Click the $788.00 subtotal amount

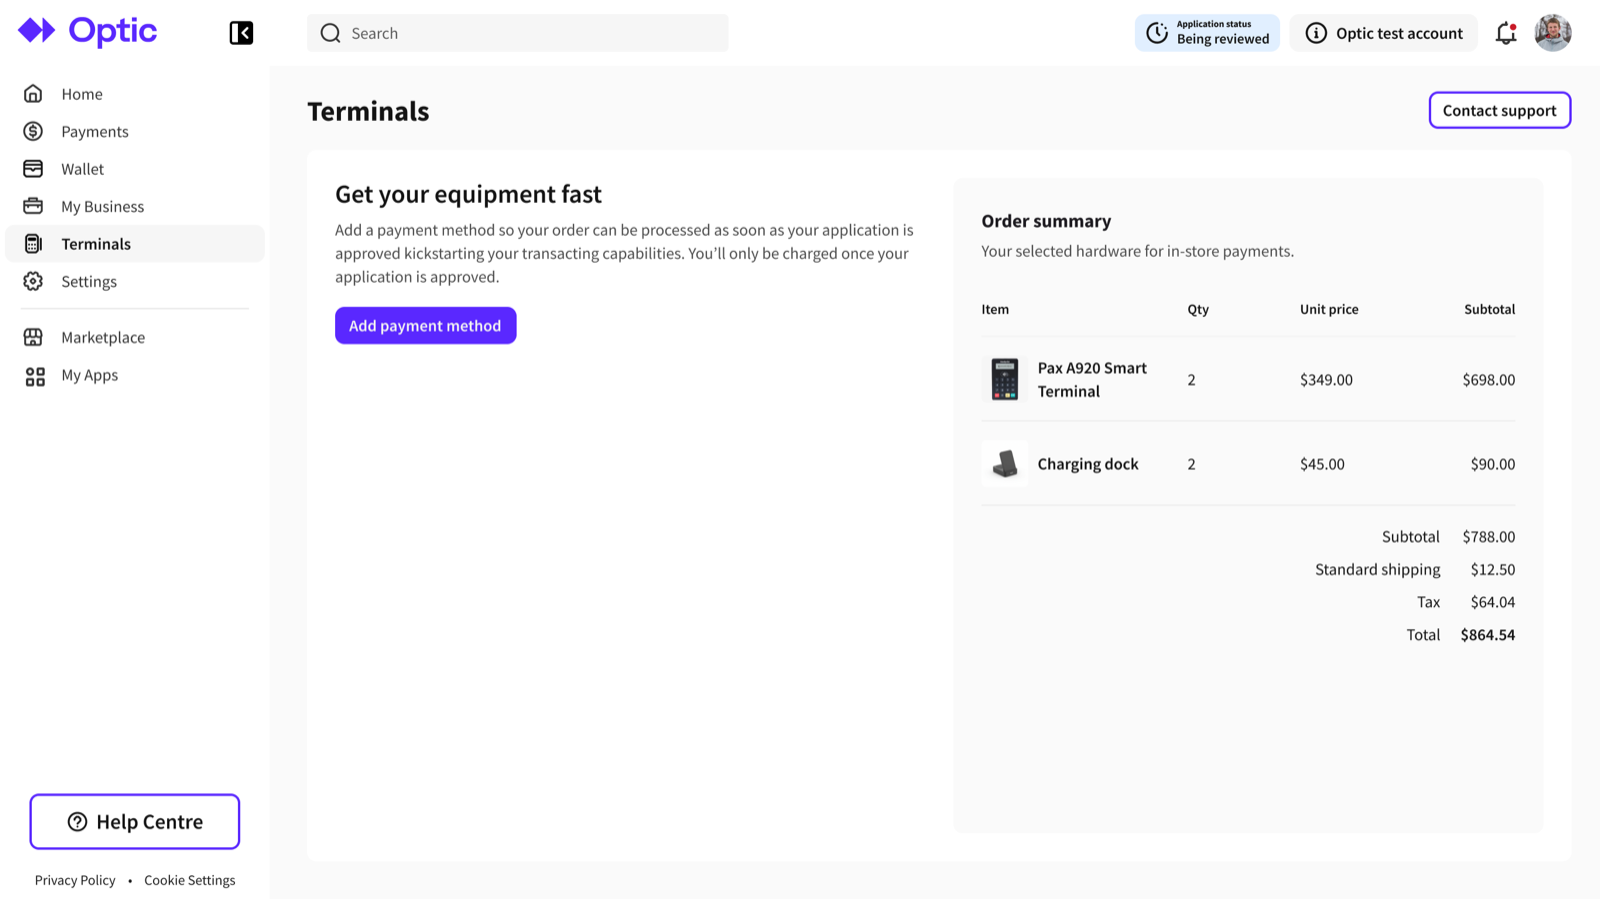1489,537
